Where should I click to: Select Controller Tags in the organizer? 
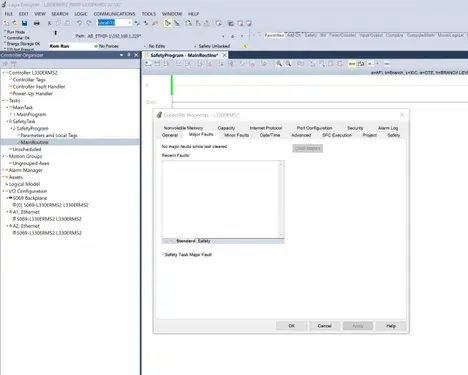click(x=29, y=80)
